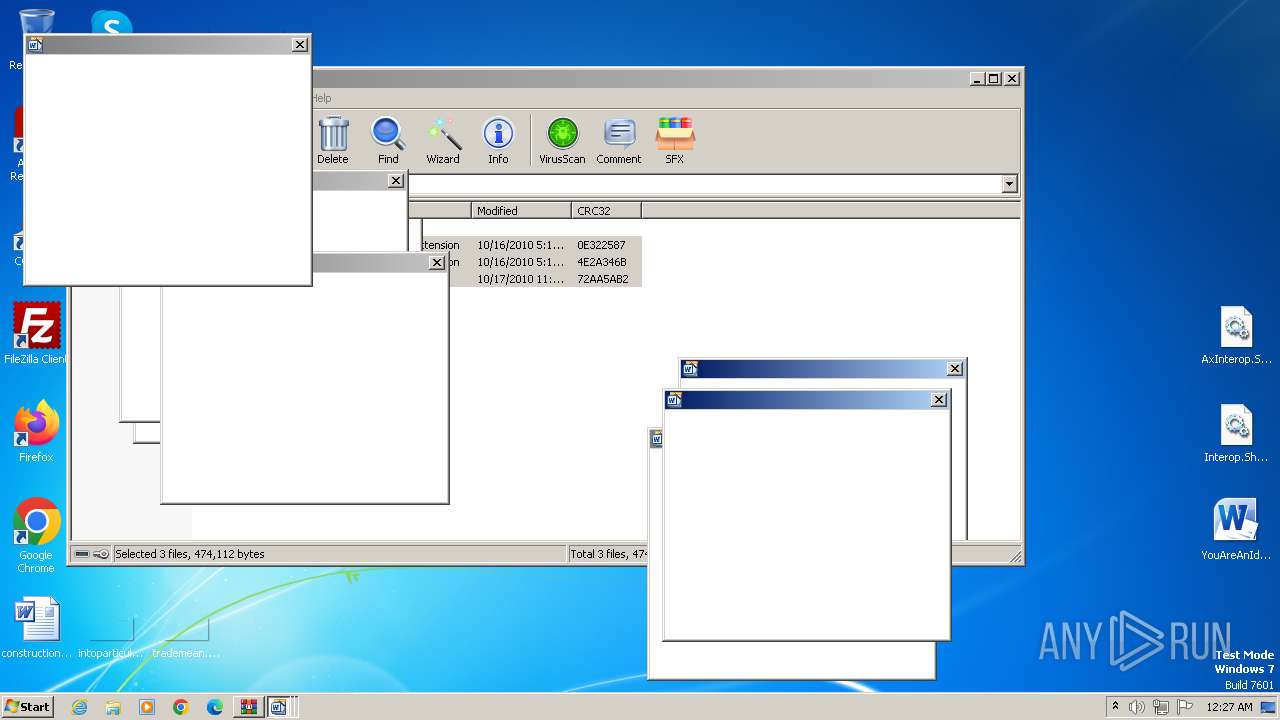Open Windows Explorer from the taskbar
Image resolution: width=1280 pixels, height=720 pixels.
click(113, 707)
